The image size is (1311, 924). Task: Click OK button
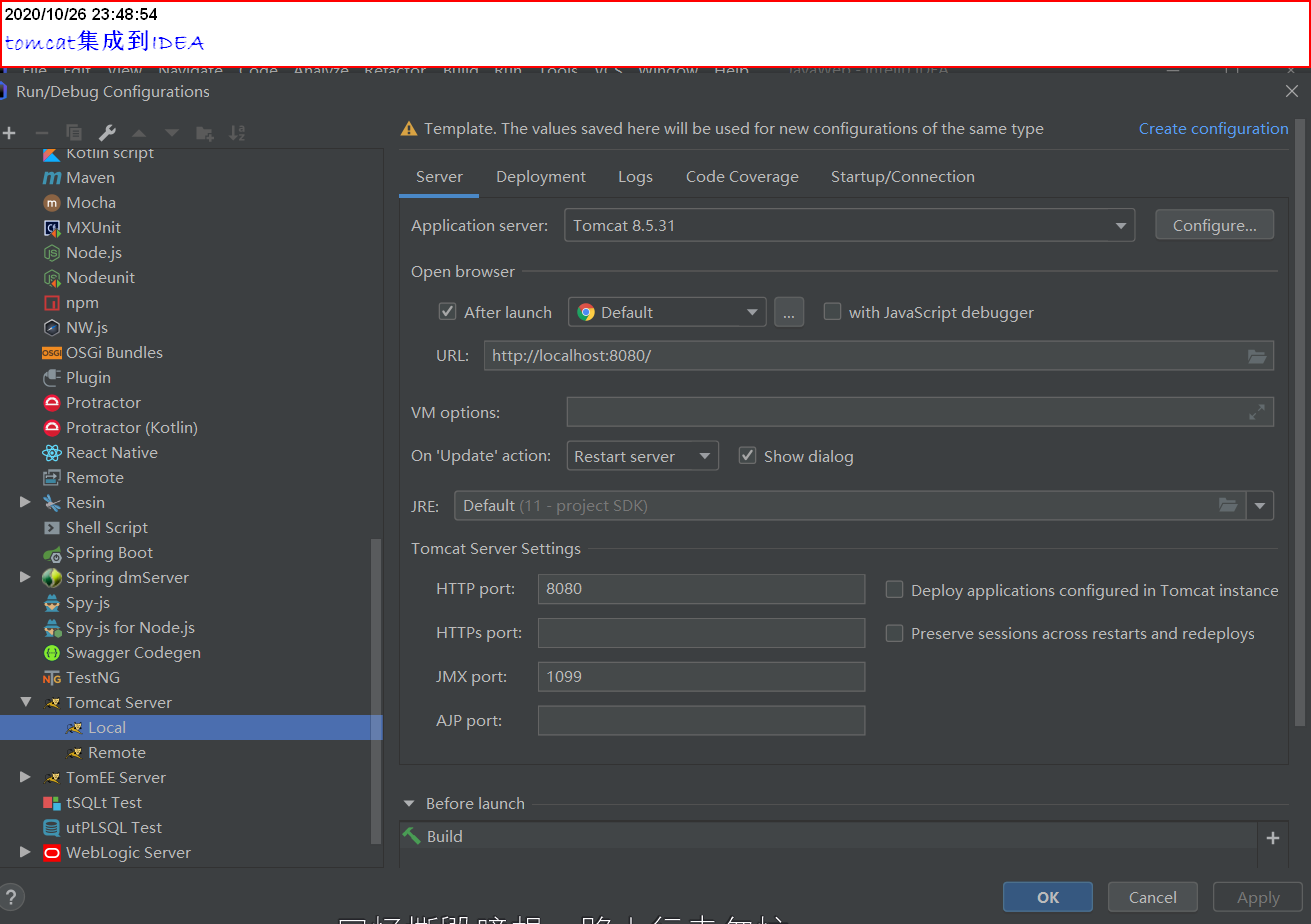point(1048,897)
